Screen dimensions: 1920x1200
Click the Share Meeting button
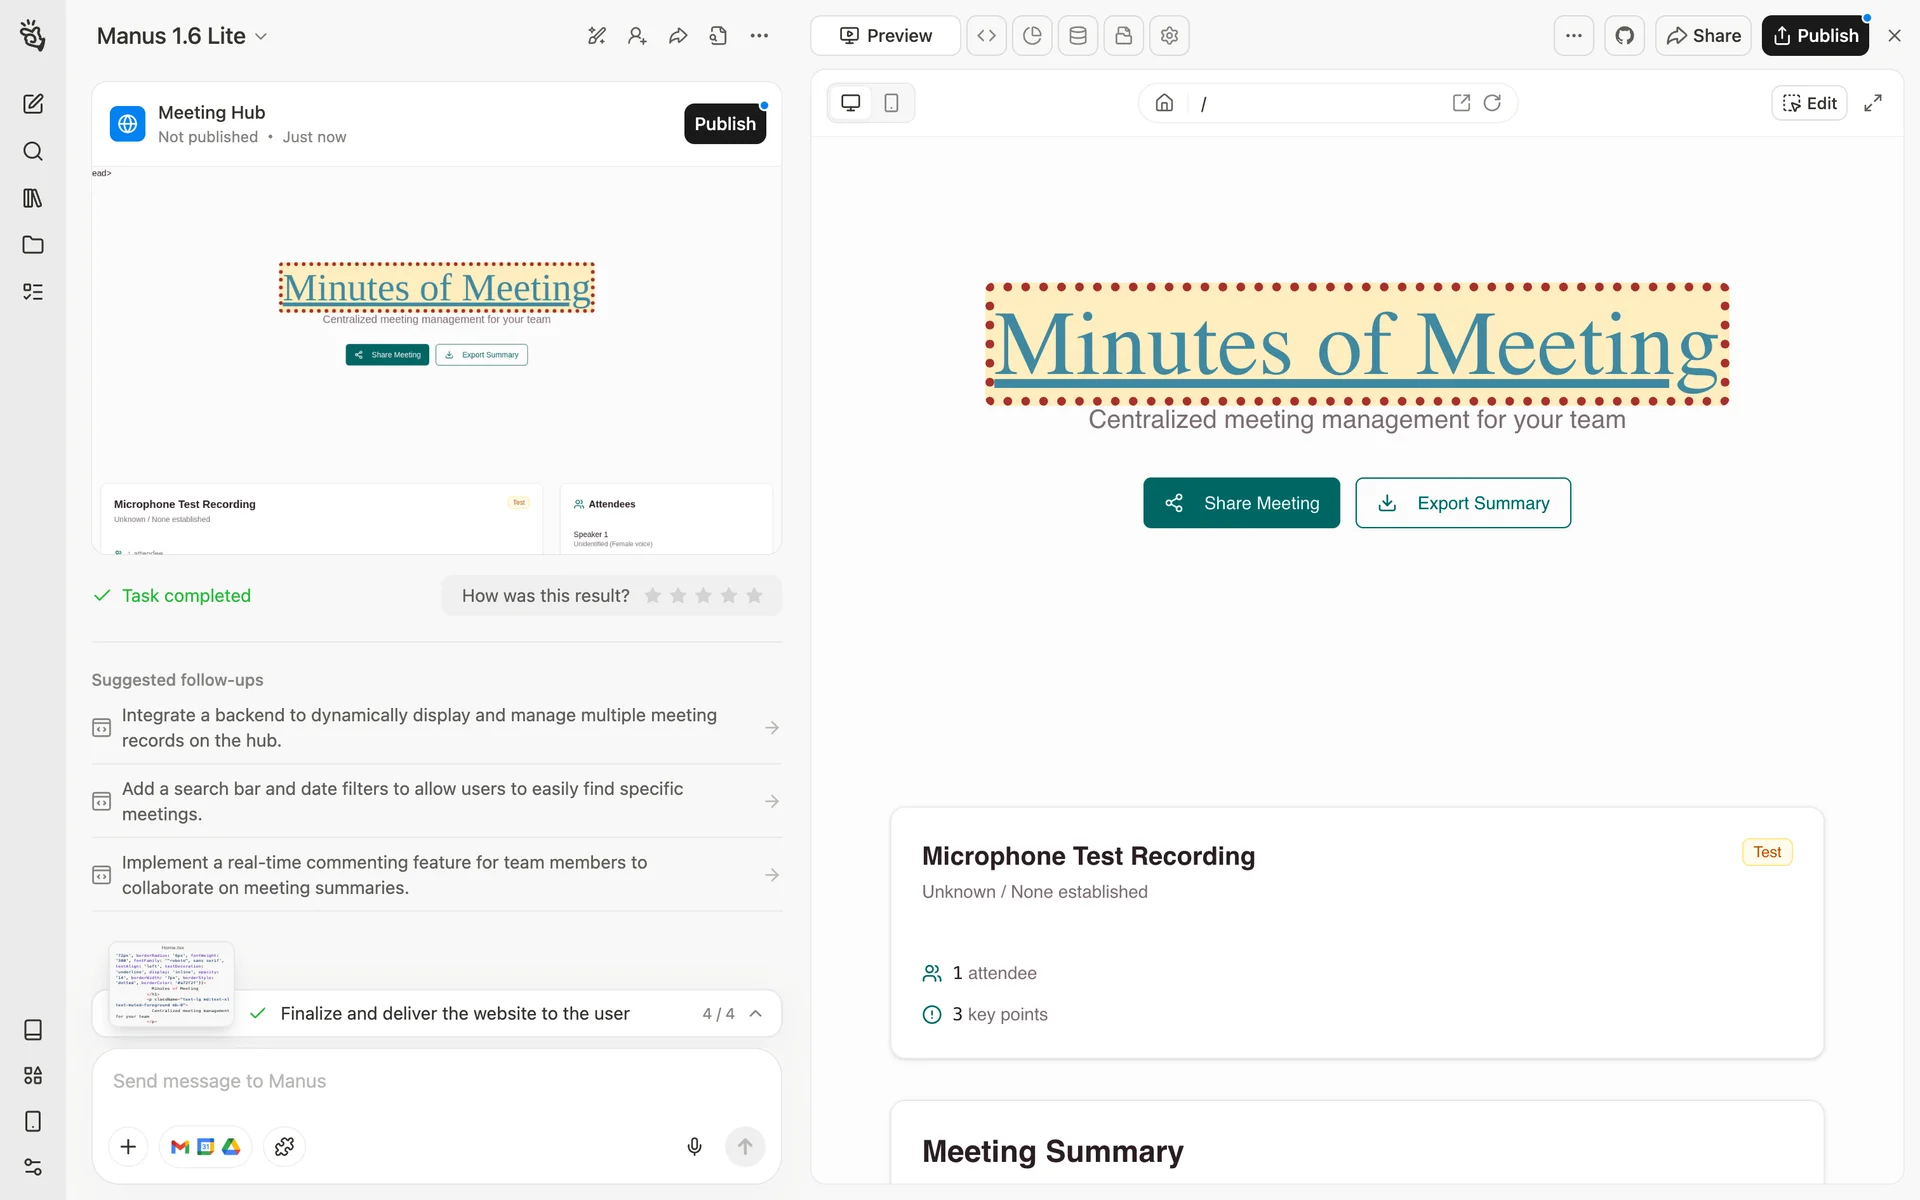1241,503
